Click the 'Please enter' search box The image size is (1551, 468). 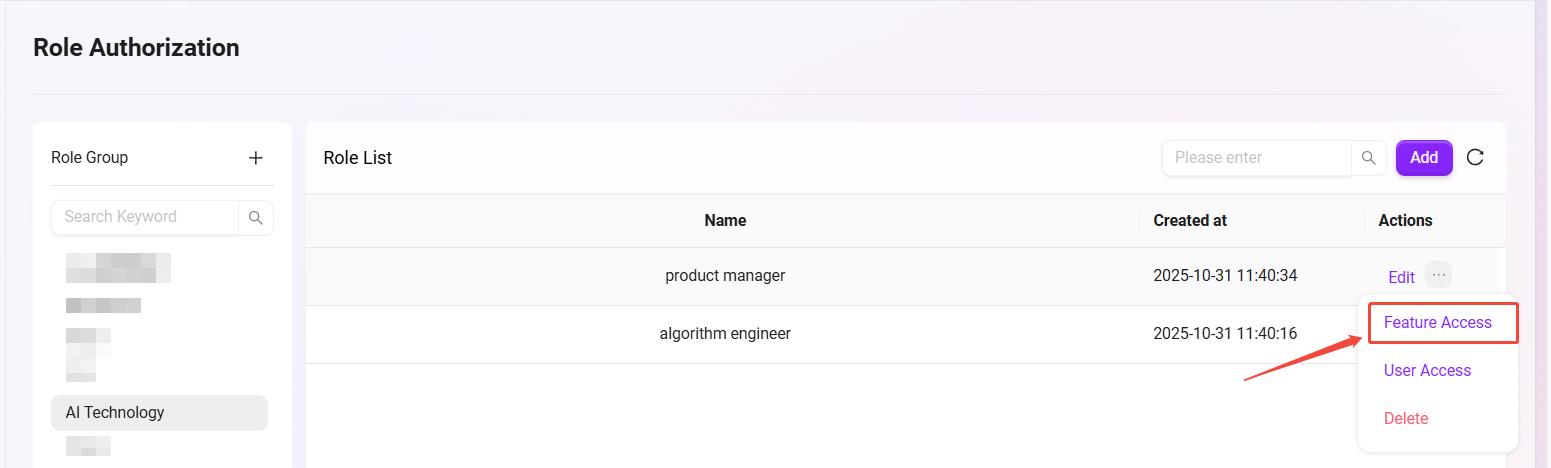tap(1256, 158)
